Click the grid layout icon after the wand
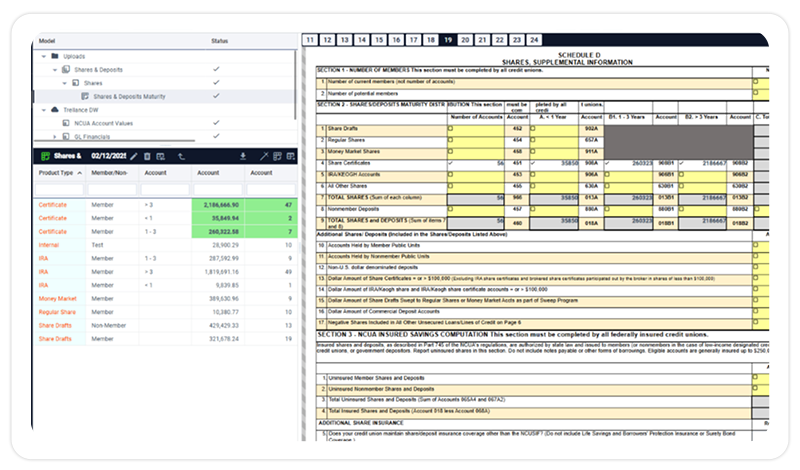The width and height of the screenshot is (800, 470). pos(278,156)
